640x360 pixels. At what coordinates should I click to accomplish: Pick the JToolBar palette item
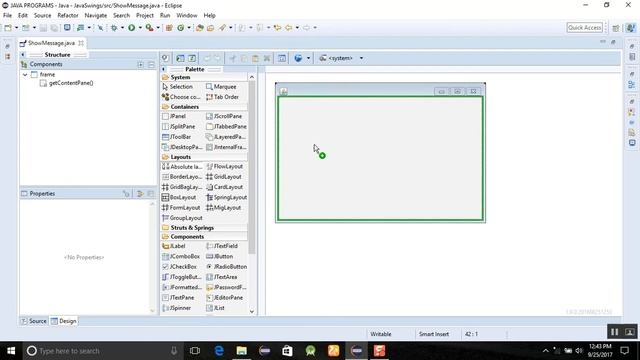[x=177, y=137]
